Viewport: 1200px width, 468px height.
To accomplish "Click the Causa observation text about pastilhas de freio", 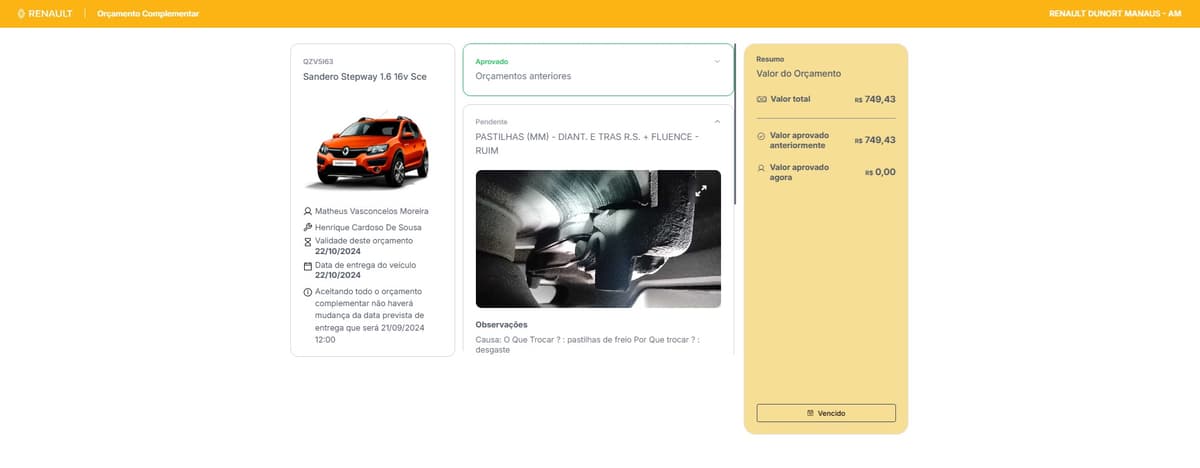I will click(588, 345).
